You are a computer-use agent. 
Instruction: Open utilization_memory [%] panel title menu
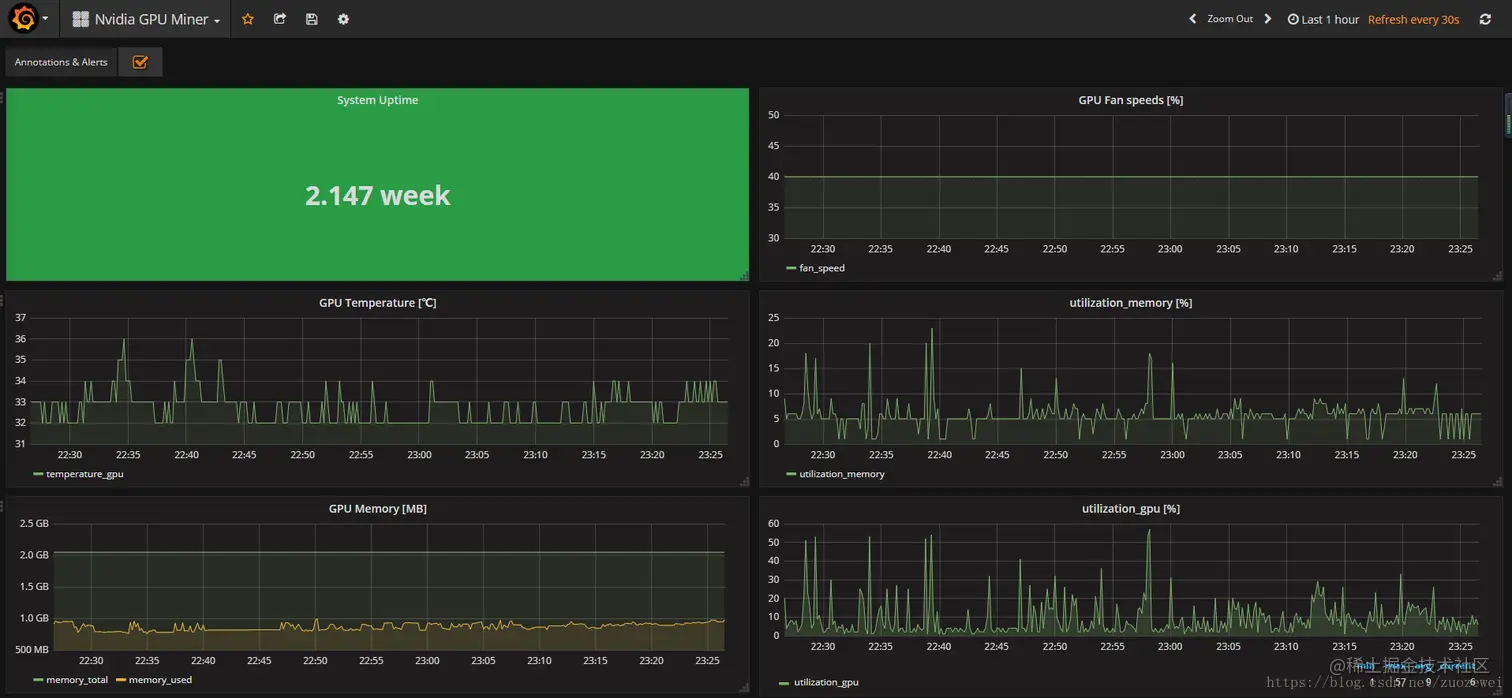coord(1130,302)
